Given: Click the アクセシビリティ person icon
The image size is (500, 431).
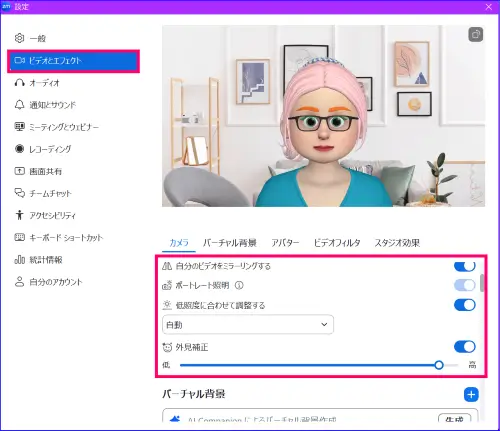Looking at the screenshot, I should 20,215.
